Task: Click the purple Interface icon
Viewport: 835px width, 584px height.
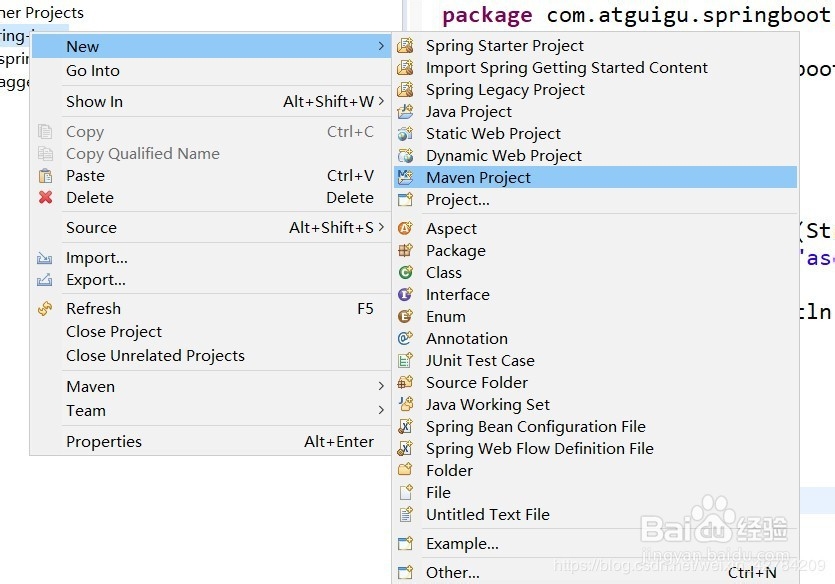Action: pos(405,295)
